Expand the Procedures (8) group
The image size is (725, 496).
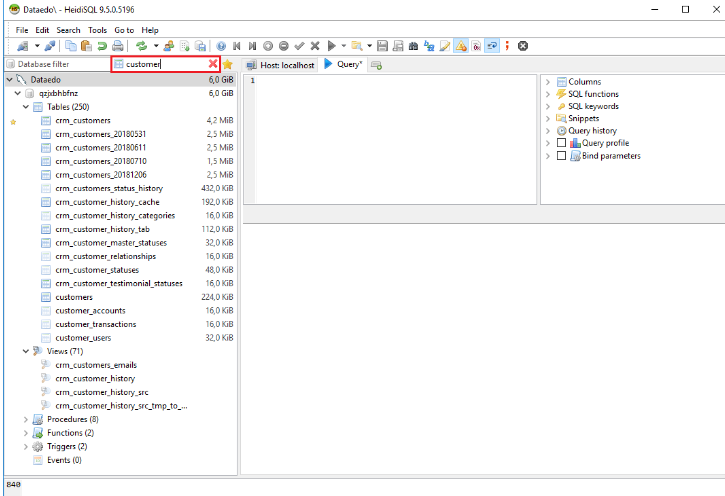pos(26,419)
